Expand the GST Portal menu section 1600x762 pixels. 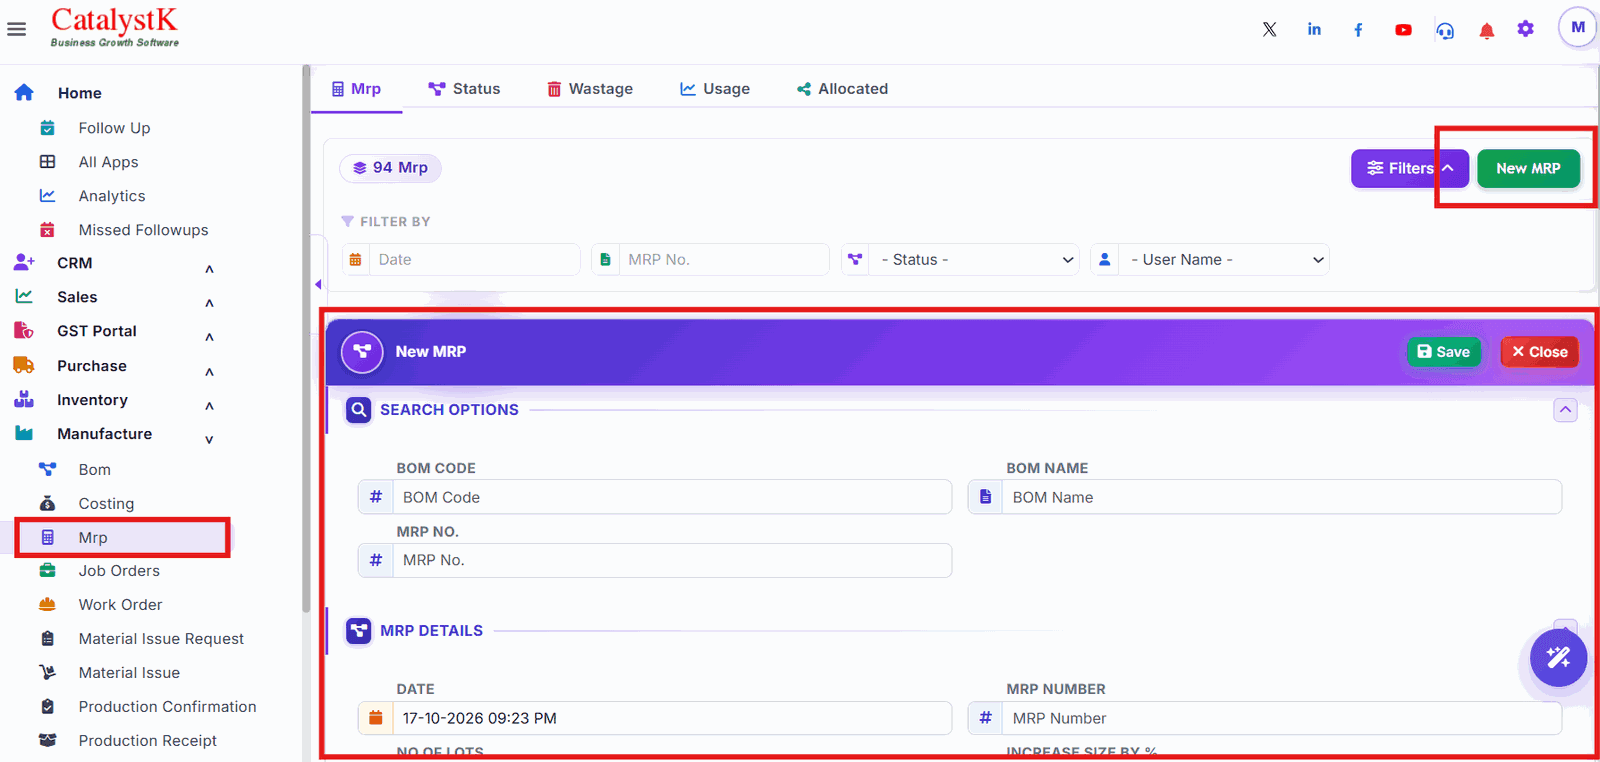[209, 336]
